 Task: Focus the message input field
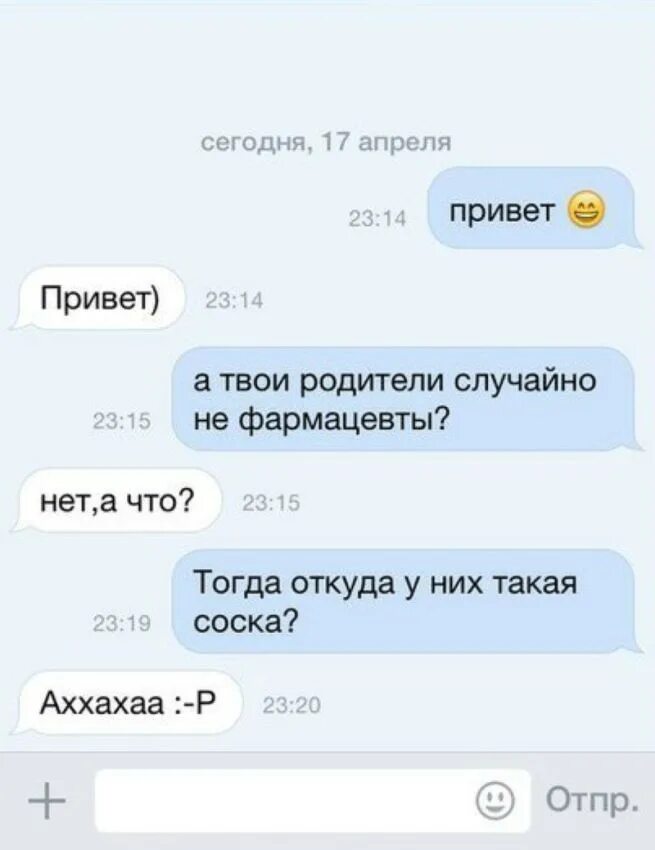(x=313, y=801)
